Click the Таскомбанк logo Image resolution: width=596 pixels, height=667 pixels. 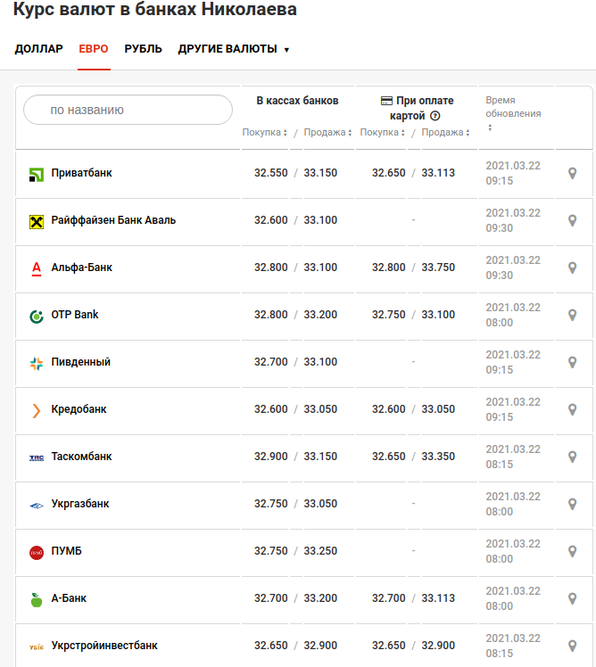36,458
